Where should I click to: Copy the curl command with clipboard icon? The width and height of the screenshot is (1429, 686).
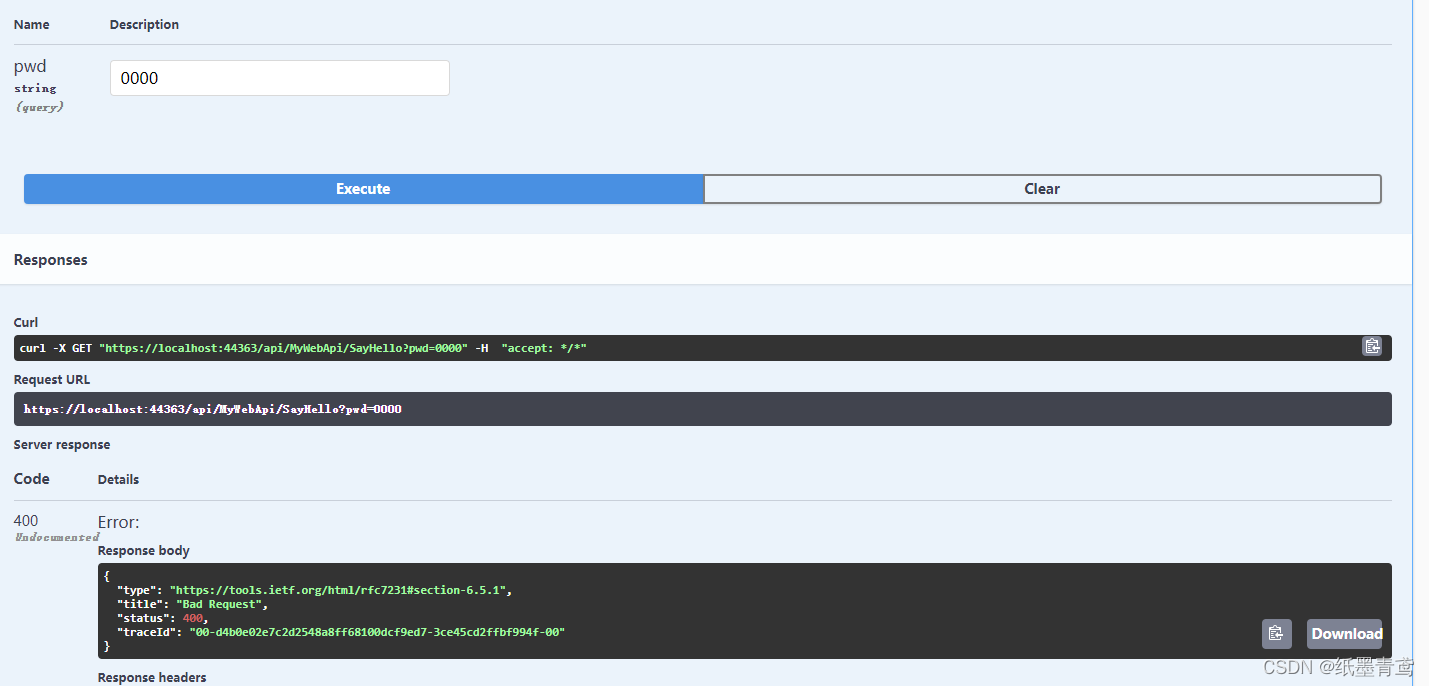tap(1372, 346)
